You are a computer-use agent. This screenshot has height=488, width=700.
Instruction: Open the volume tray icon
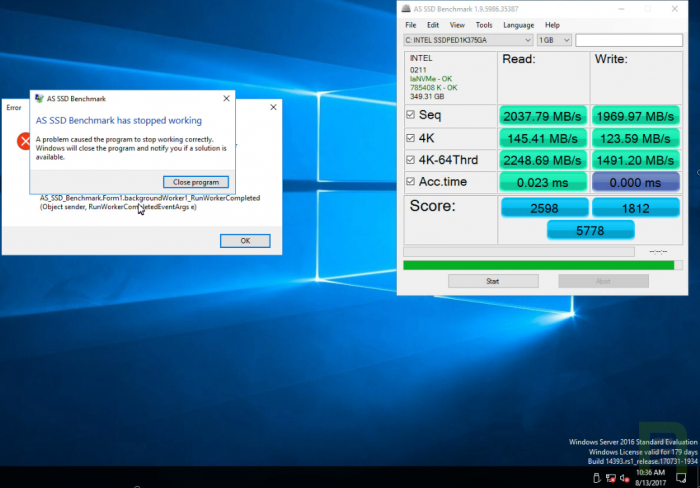(624, 478)
